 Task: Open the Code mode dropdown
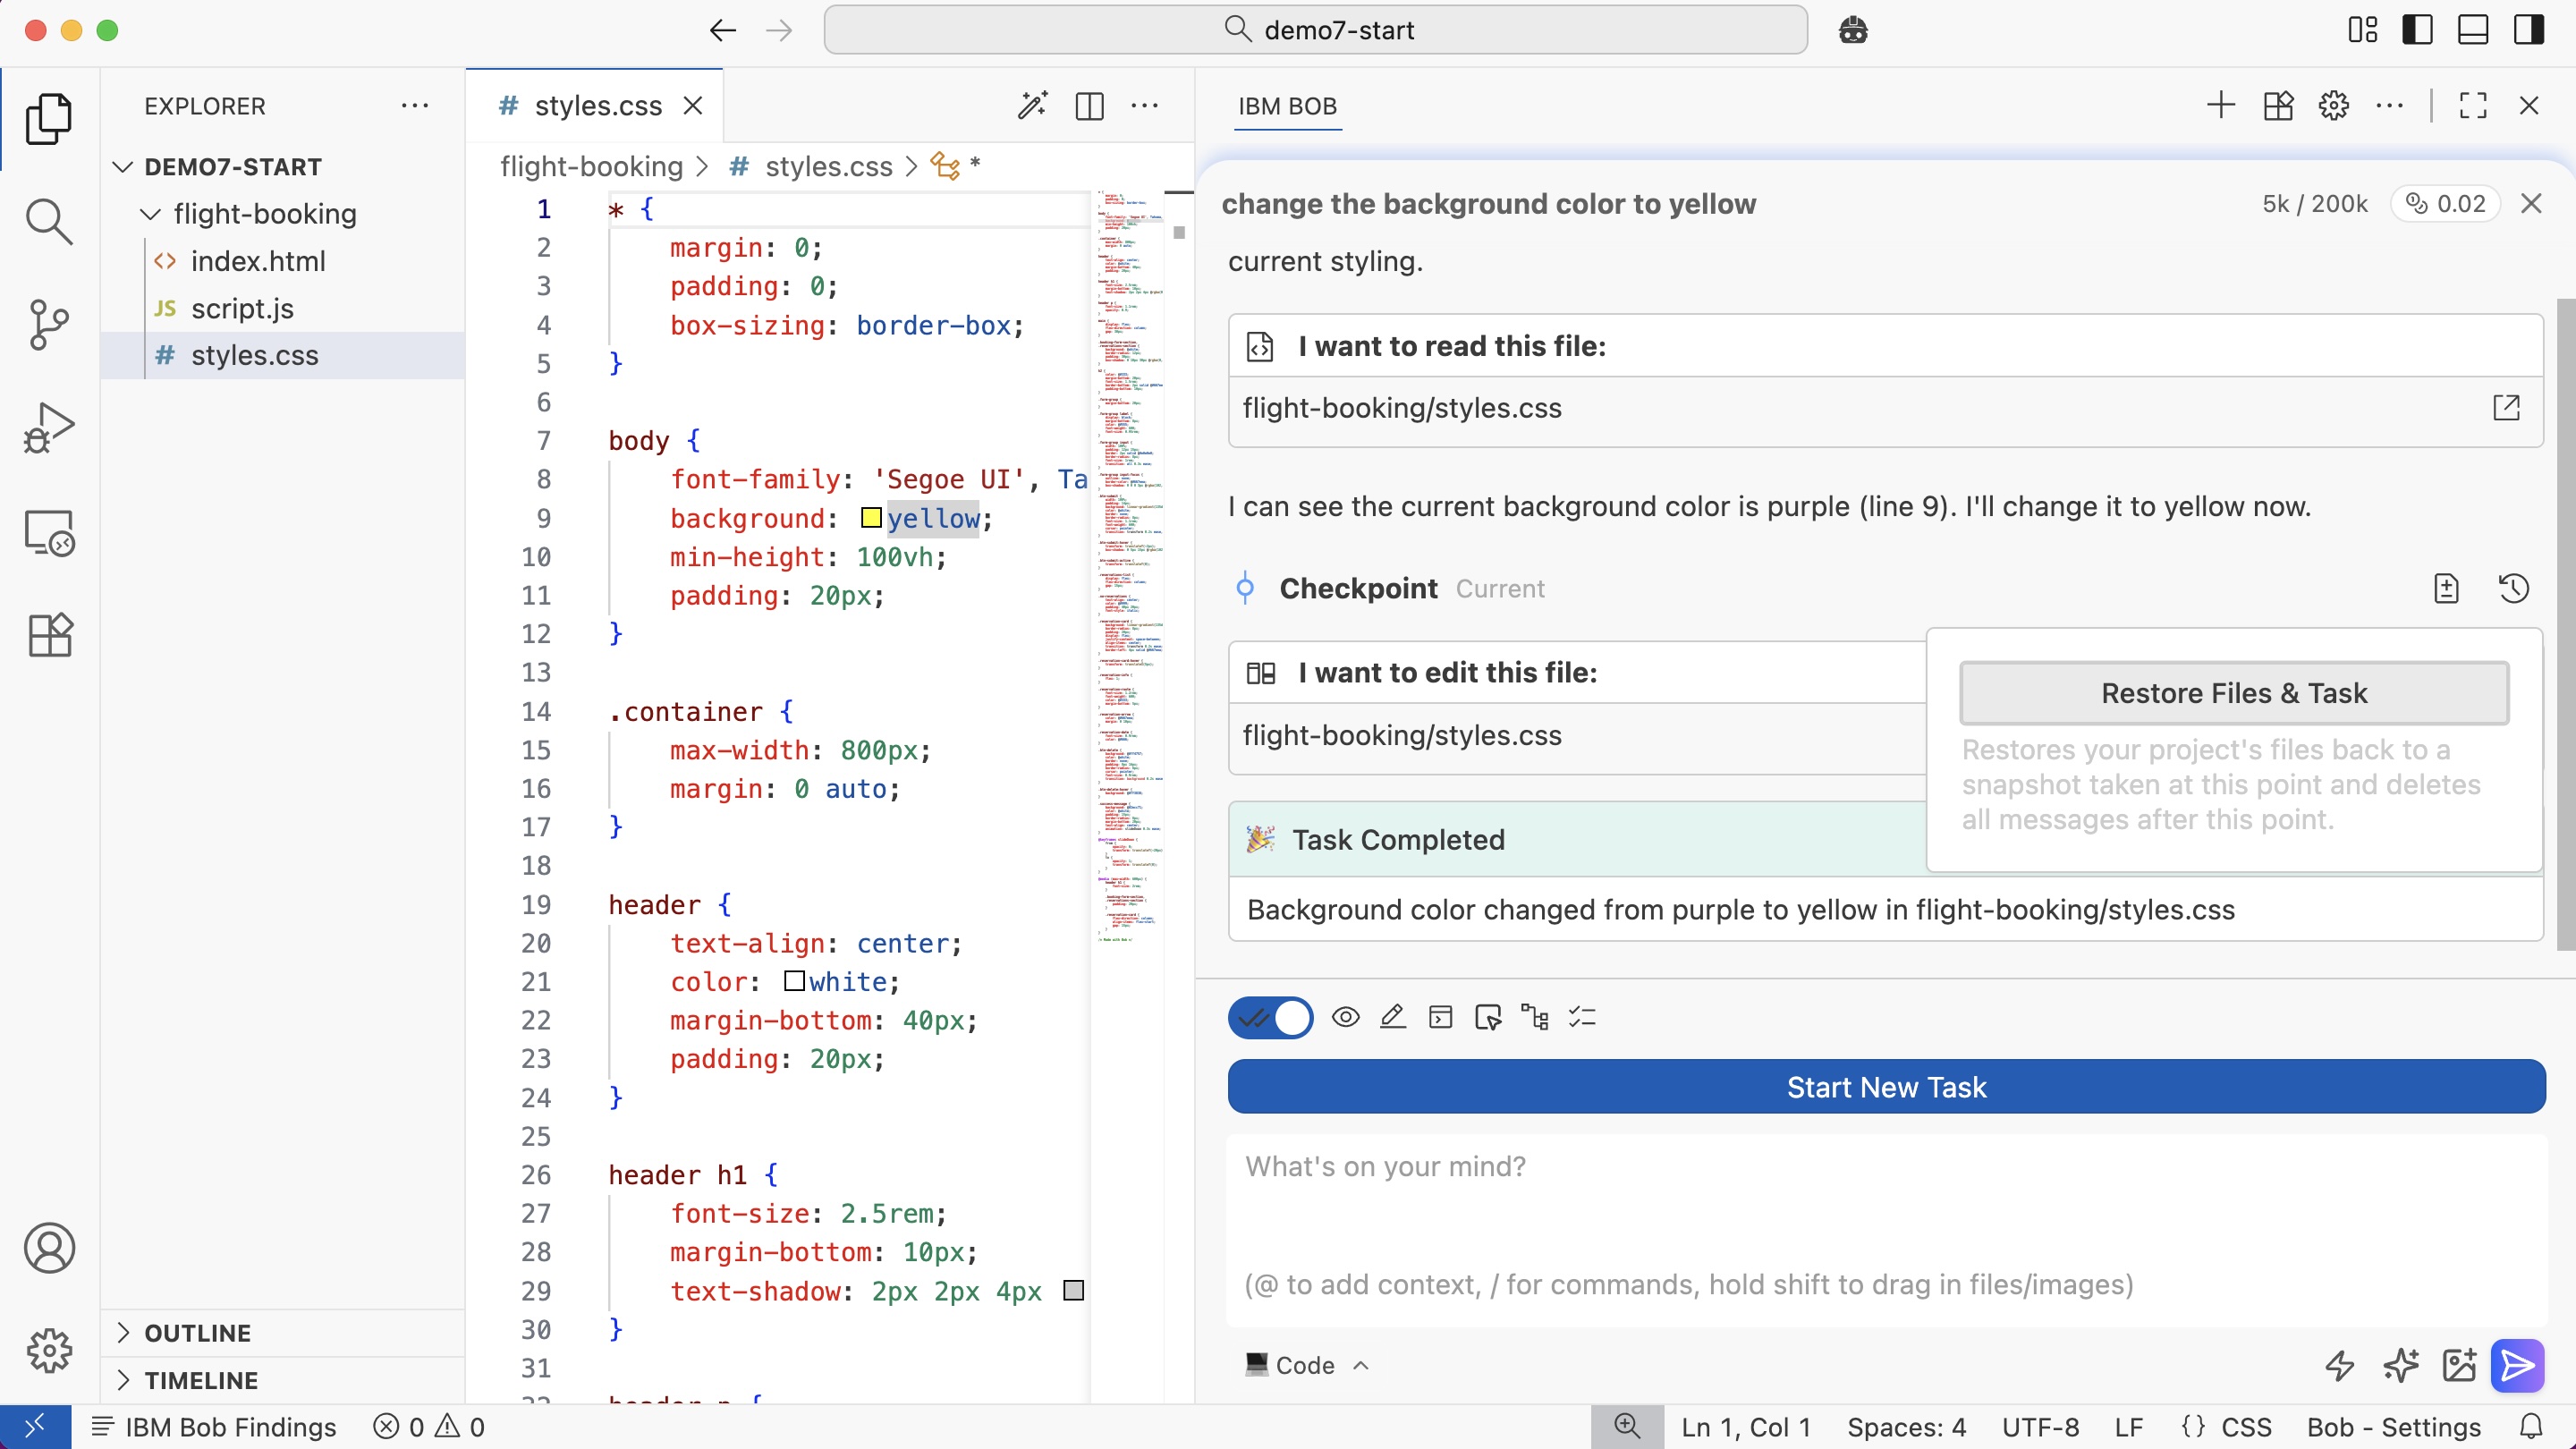[x=1306, y=1365]
